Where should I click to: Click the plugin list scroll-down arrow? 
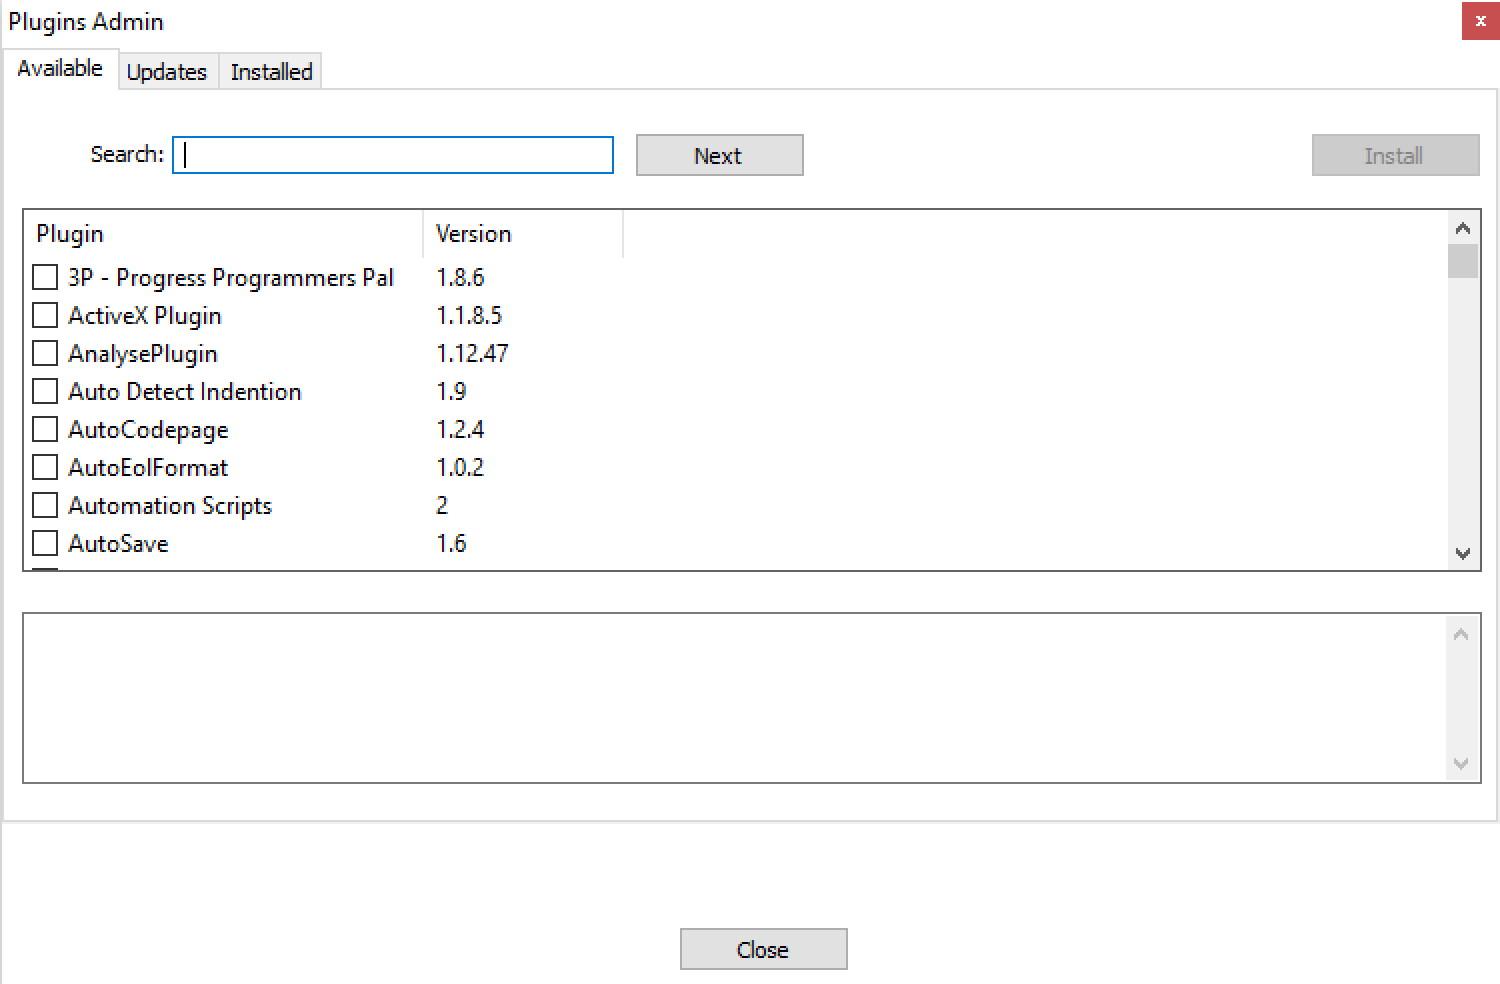coord(1463,553)
